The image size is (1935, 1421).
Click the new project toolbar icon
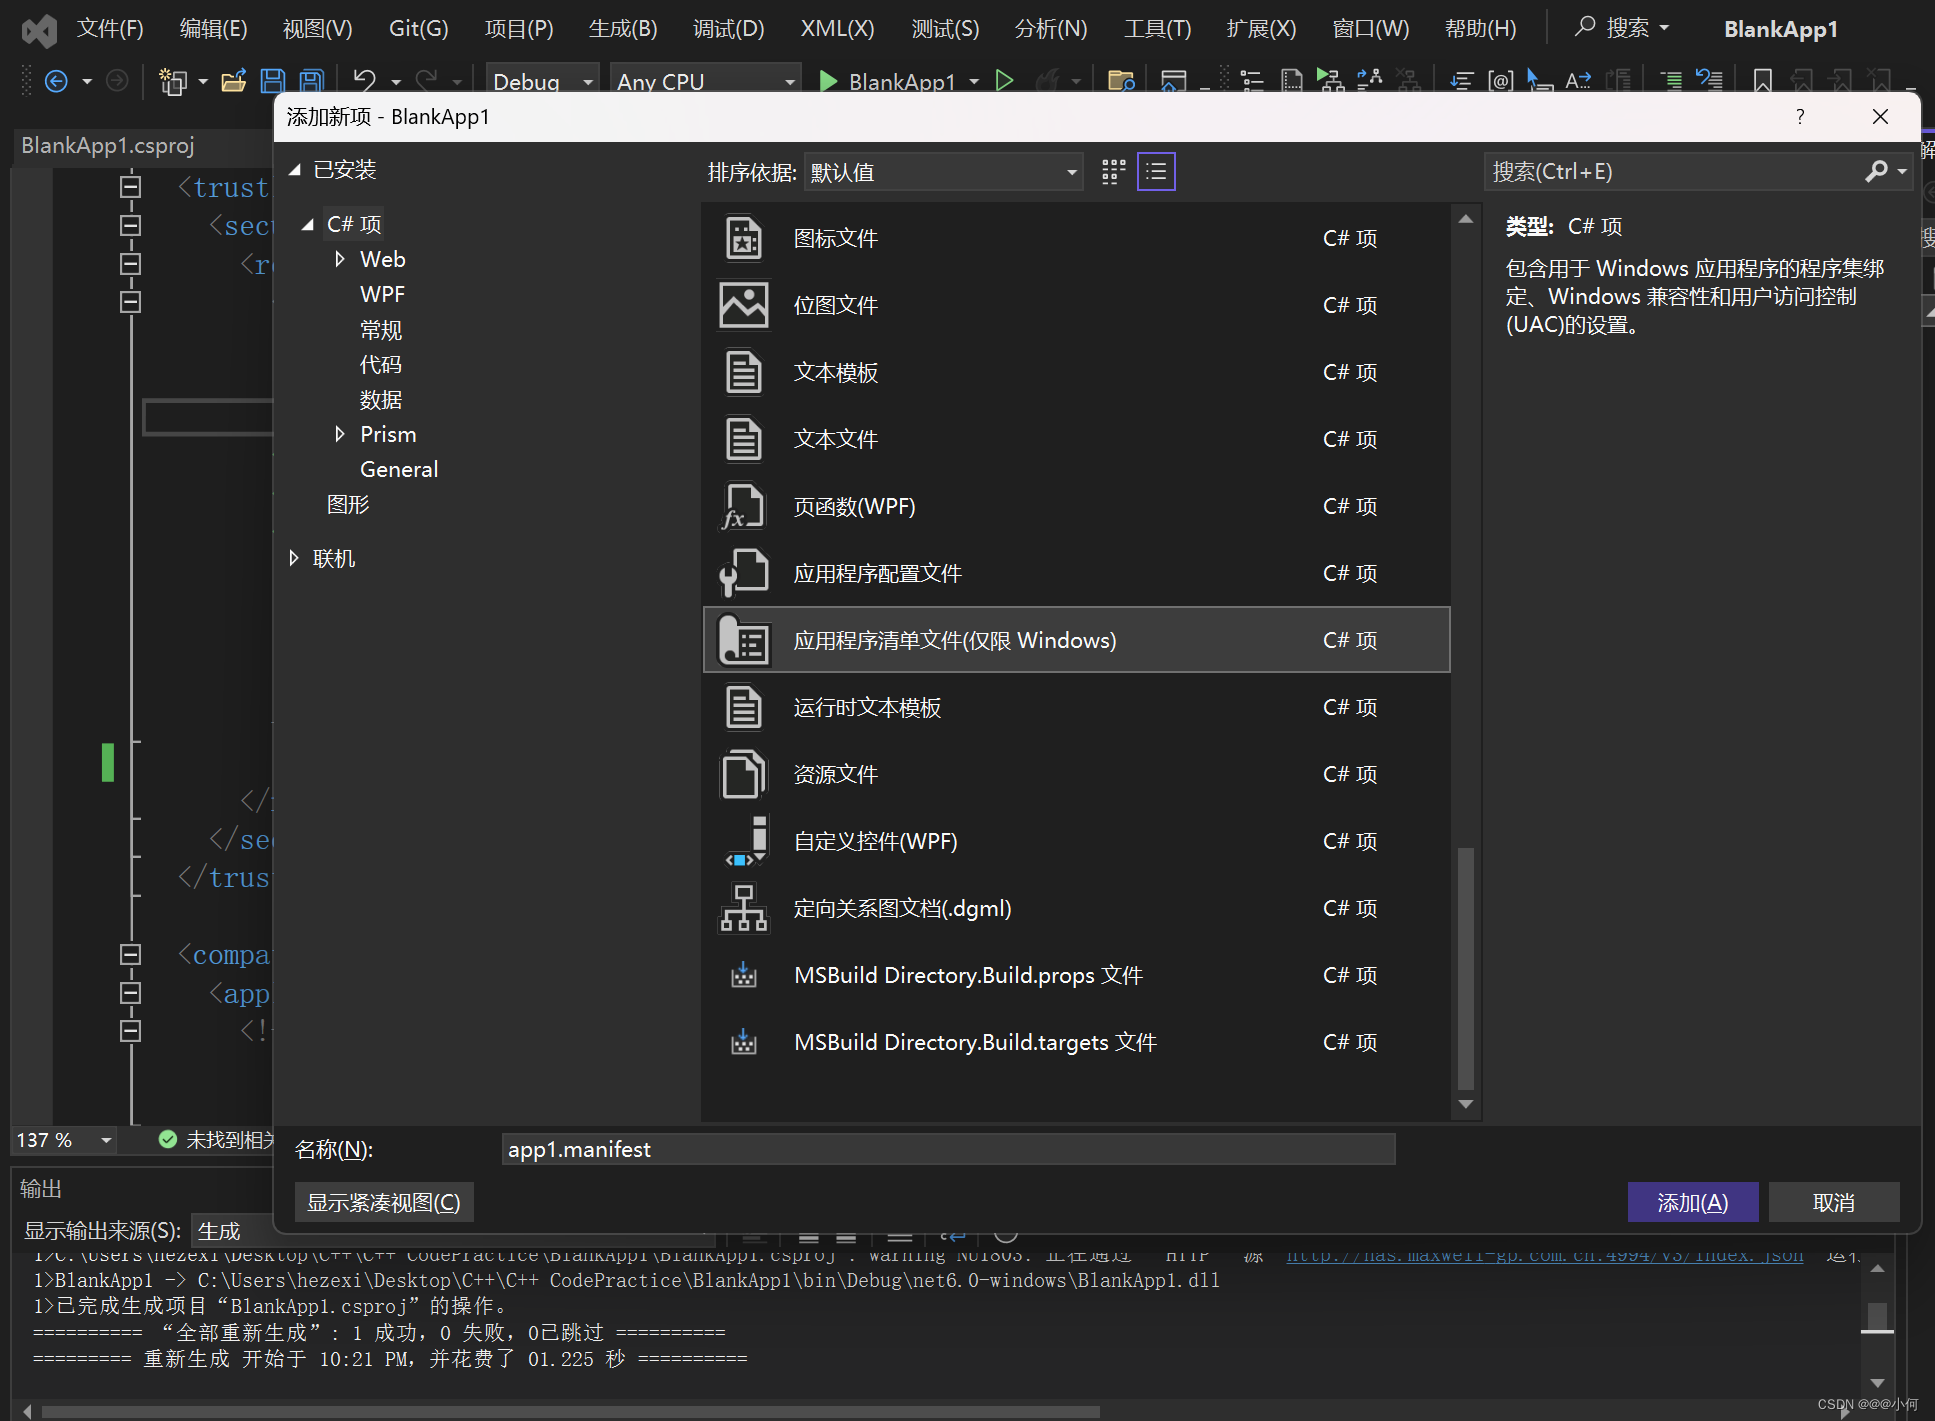pos(174,81)
